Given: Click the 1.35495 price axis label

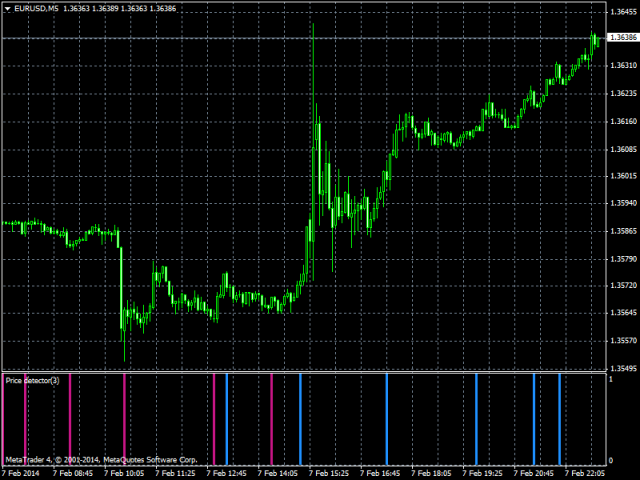Looking at the screenshot, I should [x=622, y=368].
